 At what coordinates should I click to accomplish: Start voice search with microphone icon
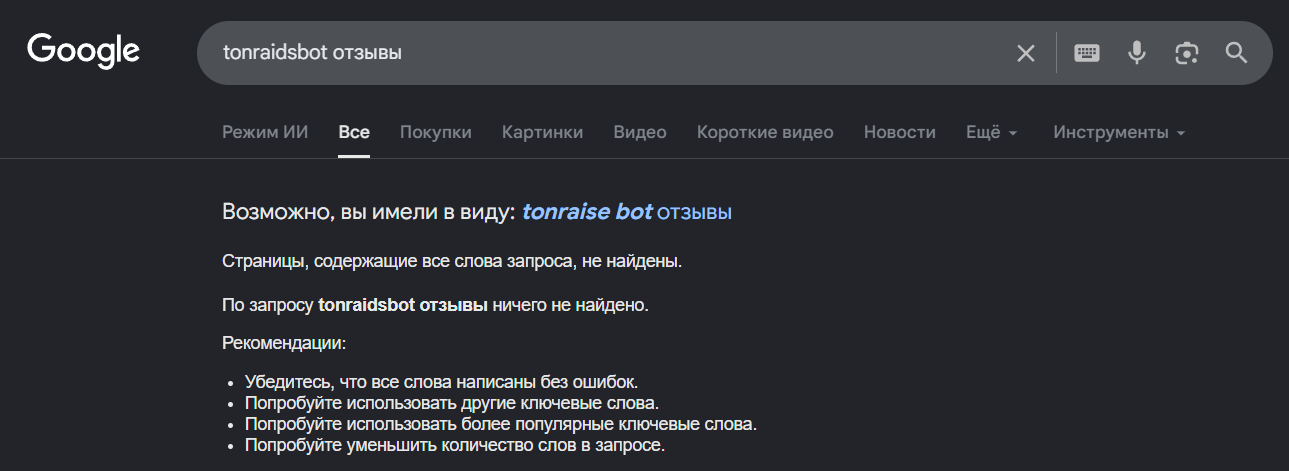click(1137, 53)
